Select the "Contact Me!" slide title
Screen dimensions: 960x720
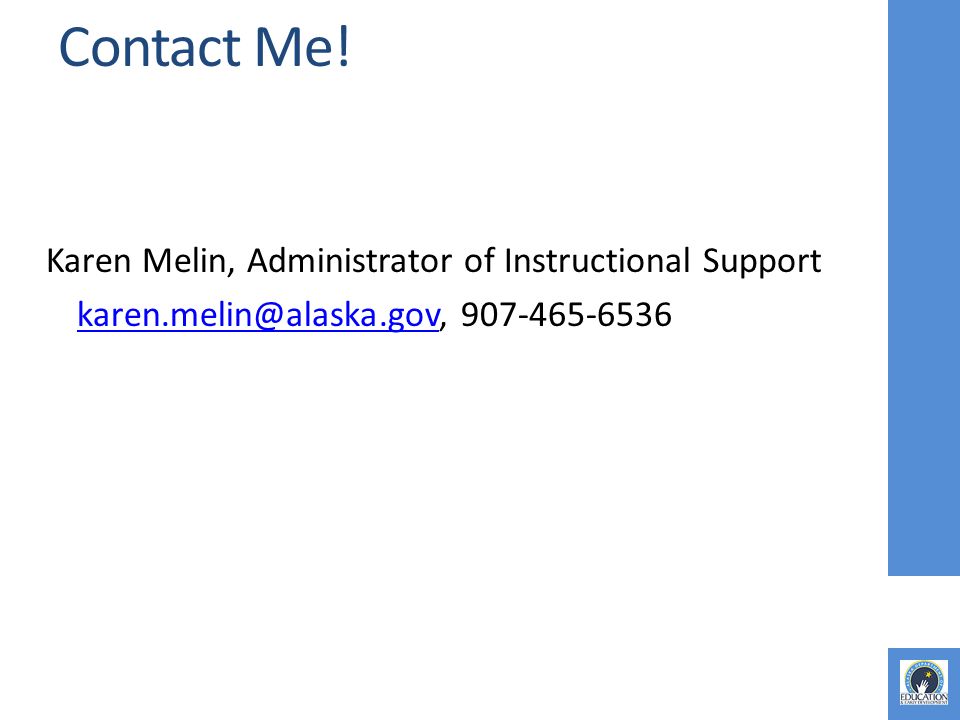click(x=204, y=47)
